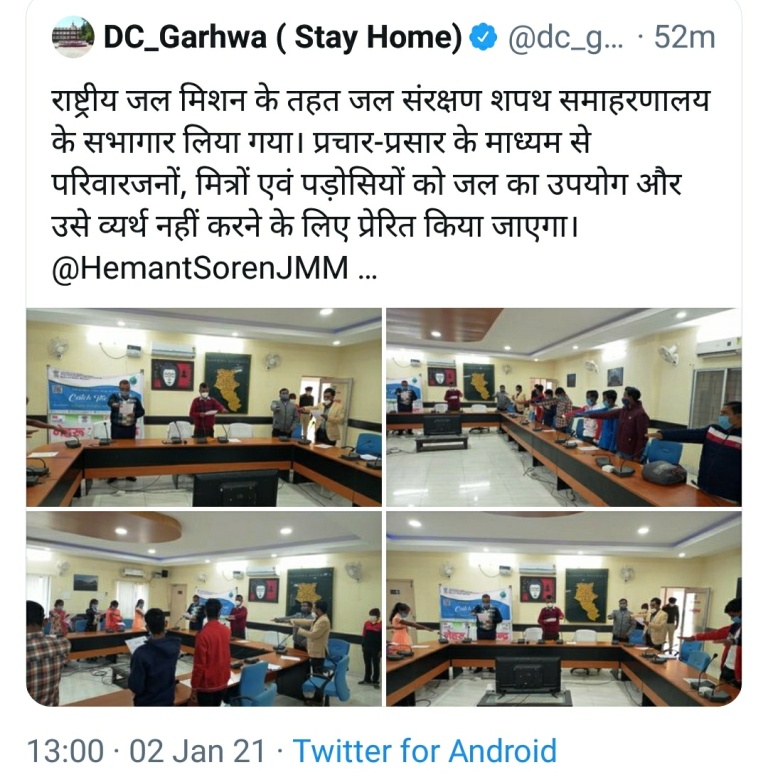The height and width of the screenshot is (777, 768).
Task: Click the blue verified badge
Action: coord(483,38)
